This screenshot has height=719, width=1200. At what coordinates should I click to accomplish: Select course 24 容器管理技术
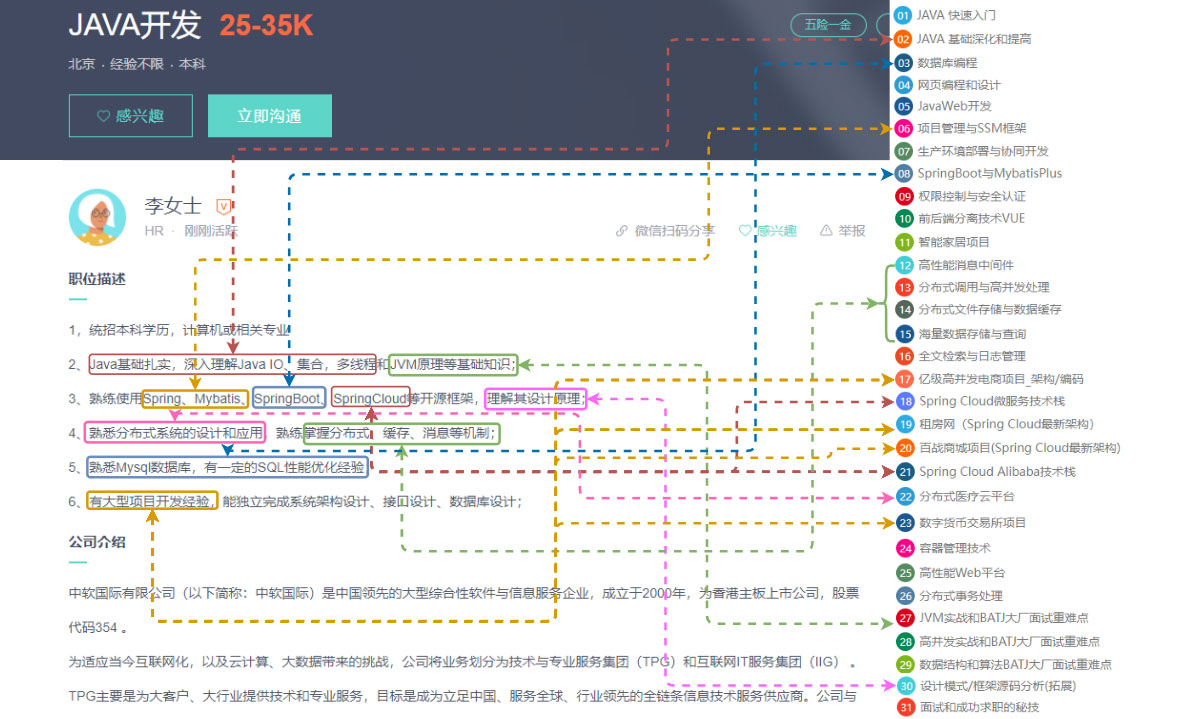tap(943, 548)
